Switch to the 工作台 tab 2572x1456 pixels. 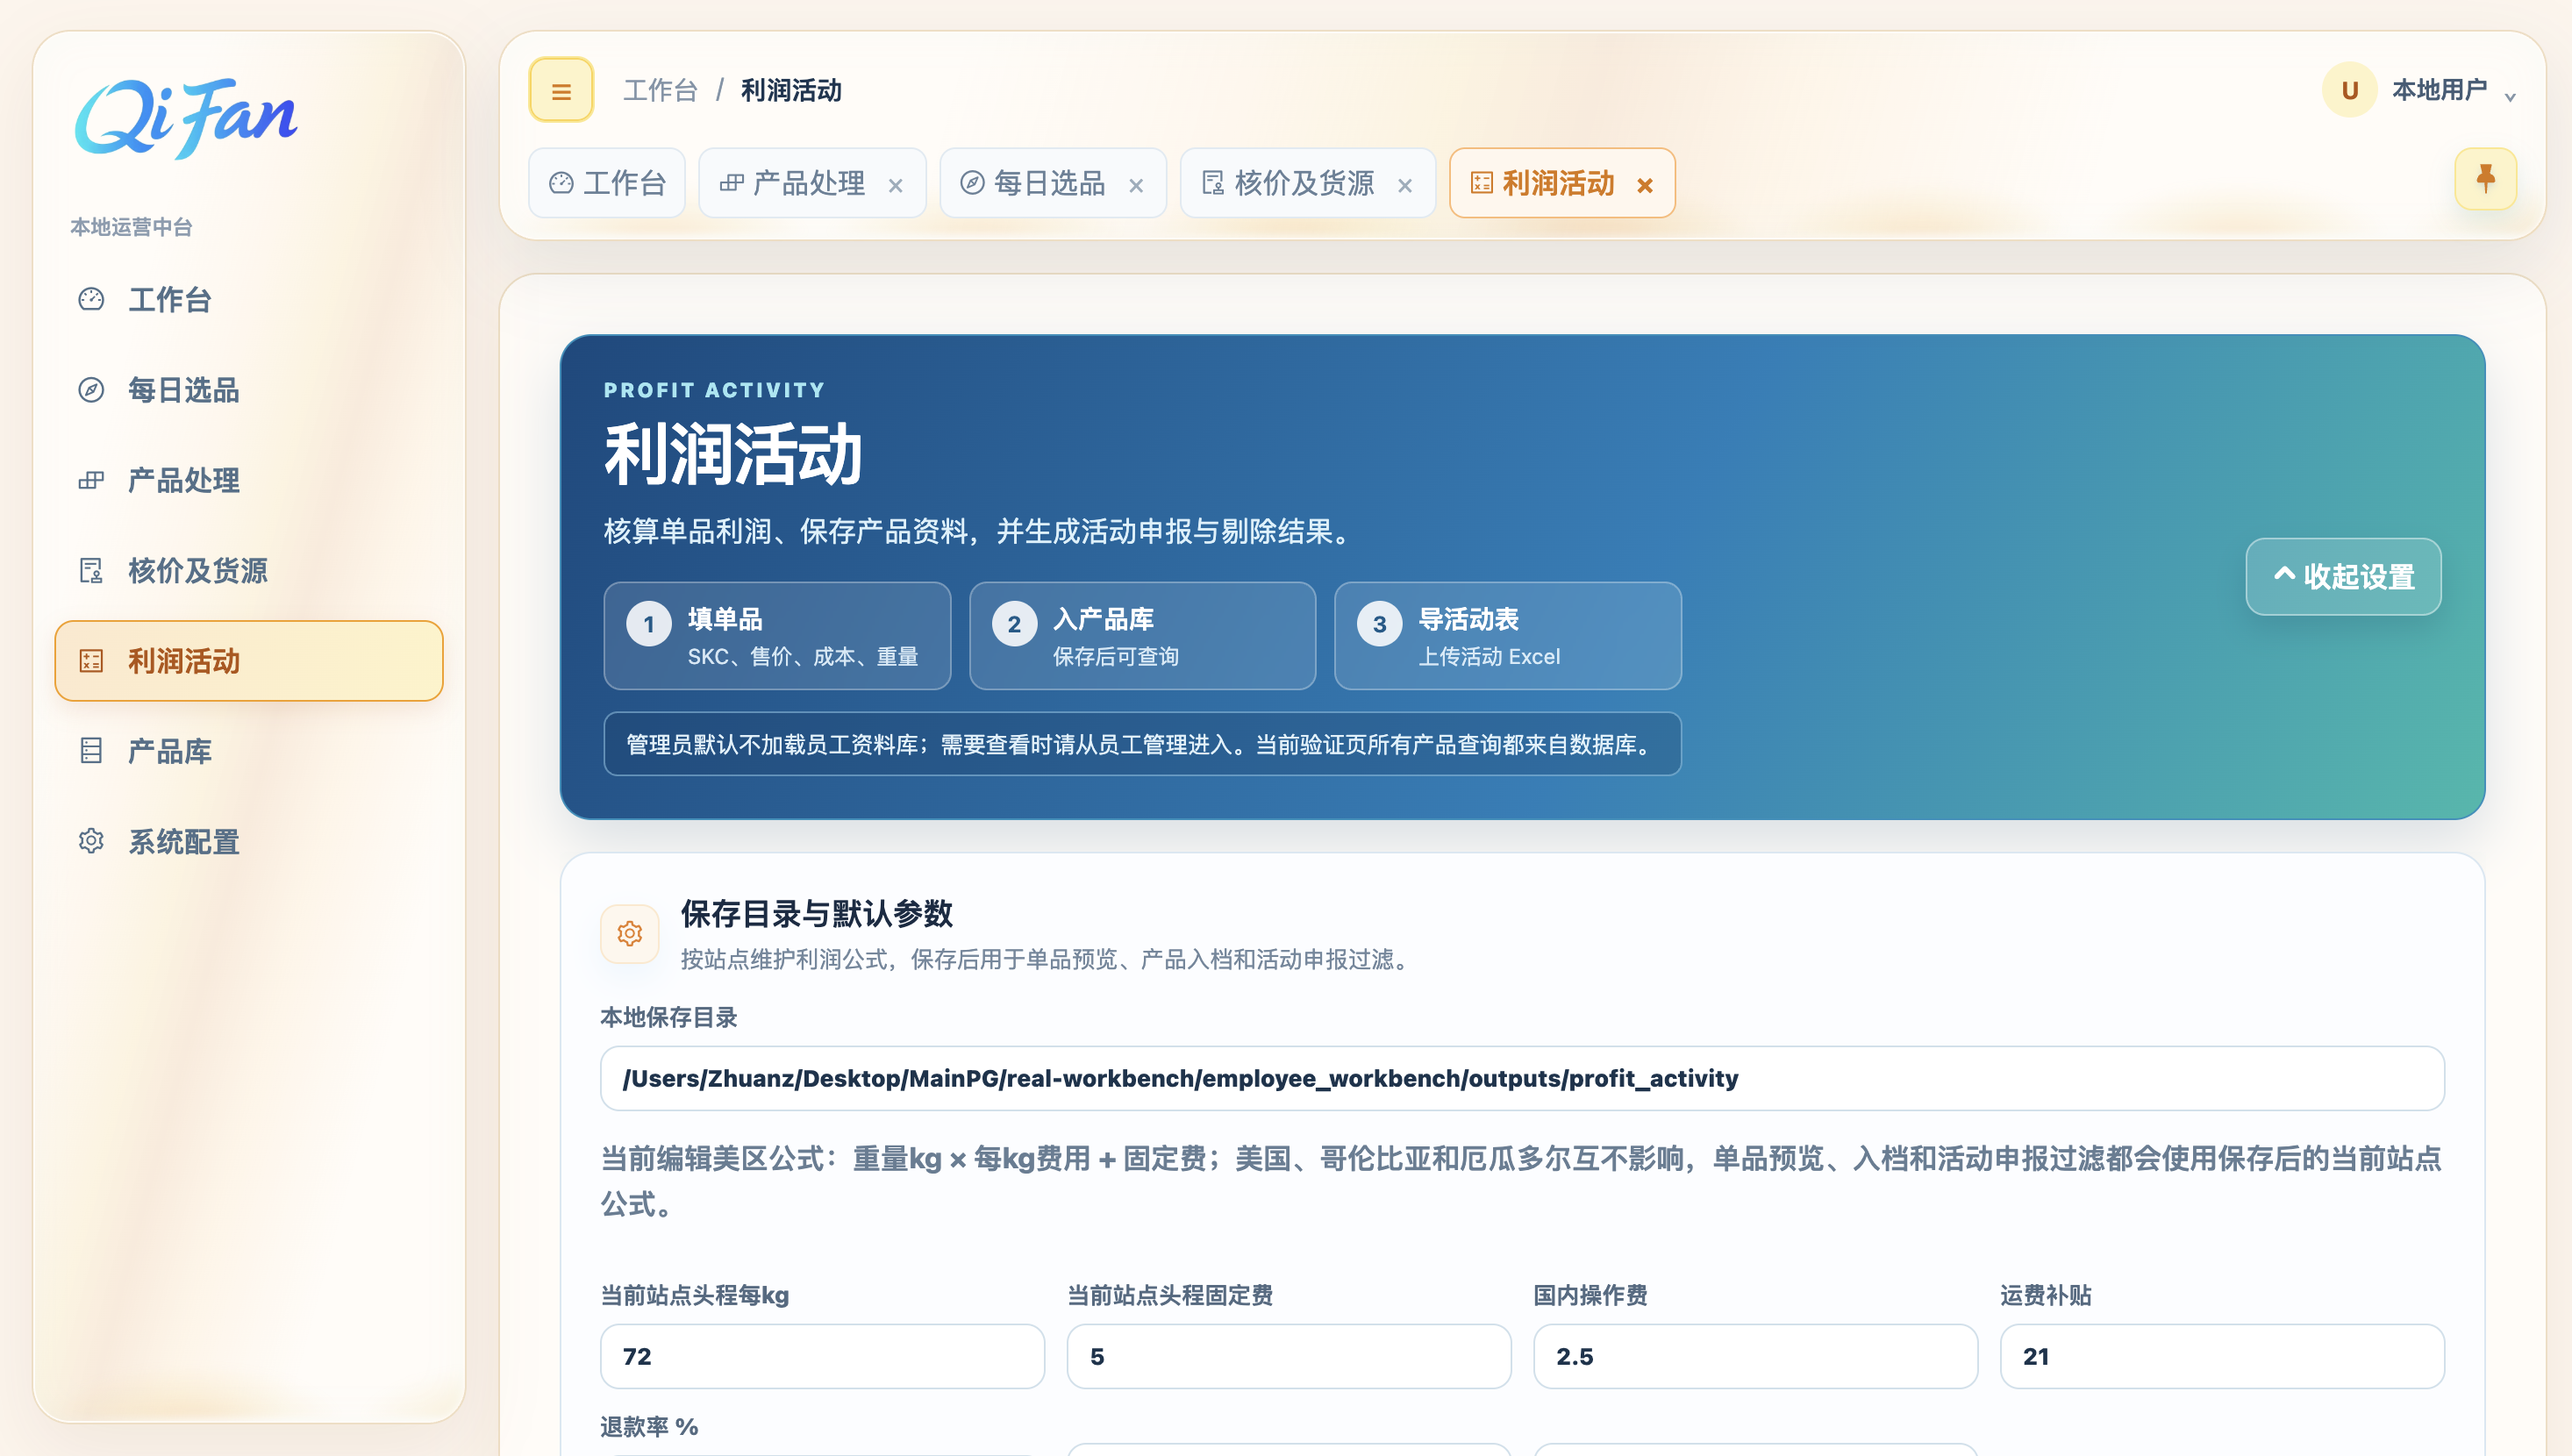click(x=607, y=183)
